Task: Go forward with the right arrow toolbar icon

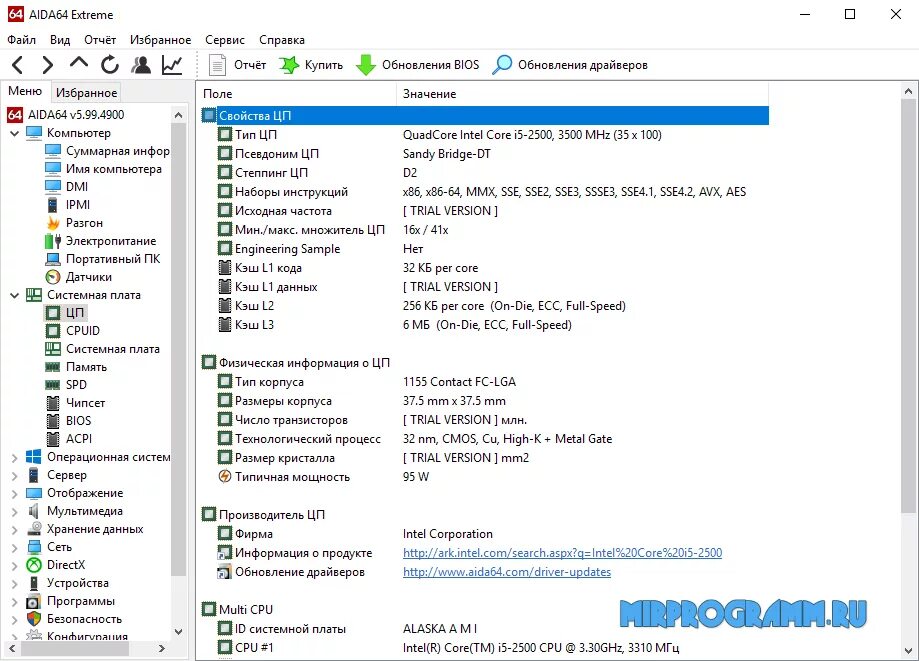Action: 47,64
